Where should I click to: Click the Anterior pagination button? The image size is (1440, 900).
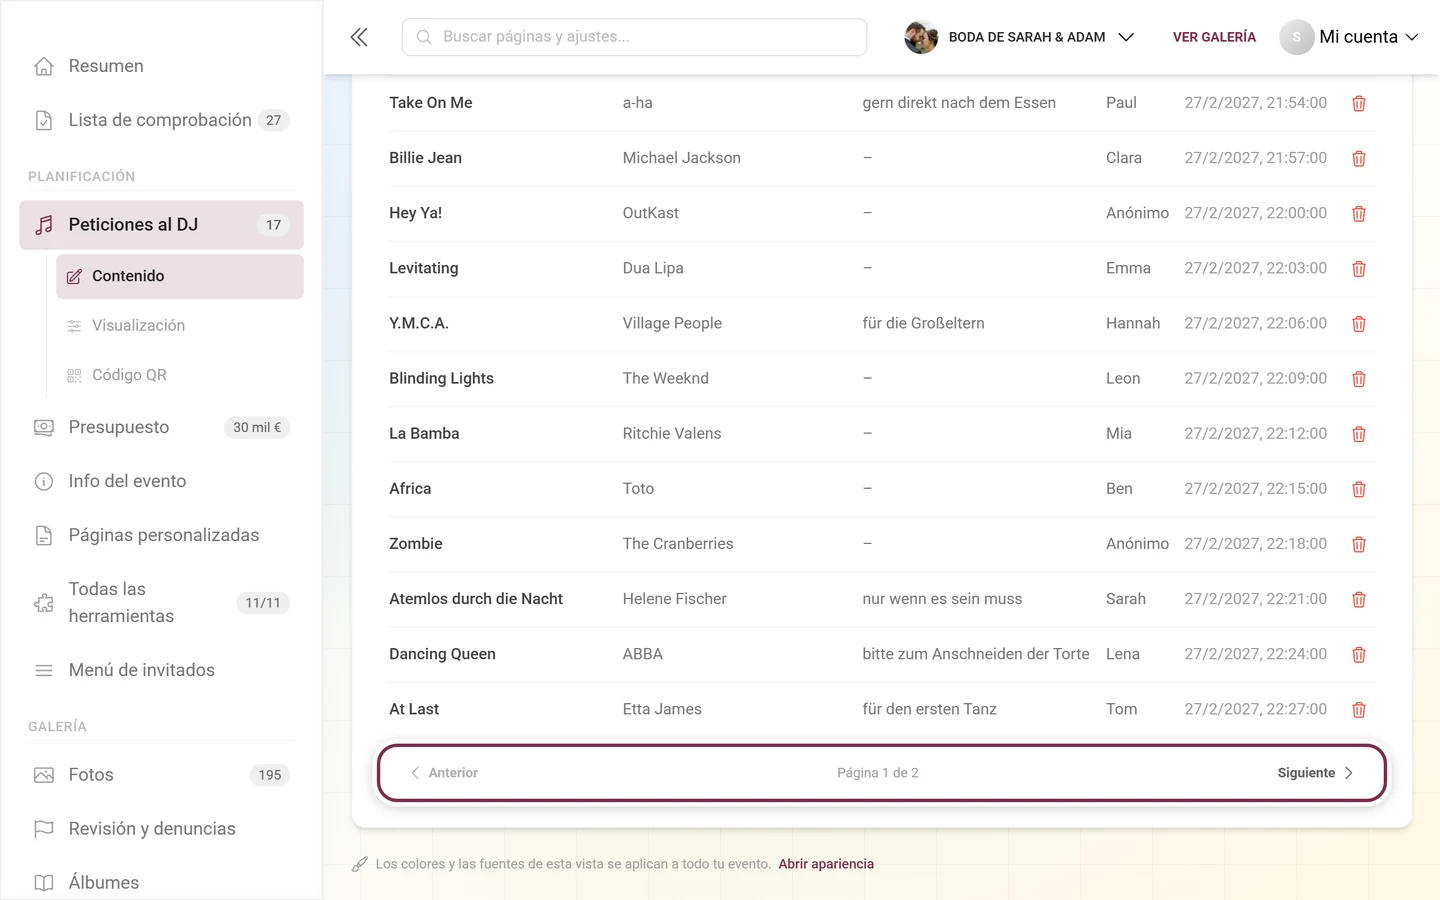(x=444, y=773)
